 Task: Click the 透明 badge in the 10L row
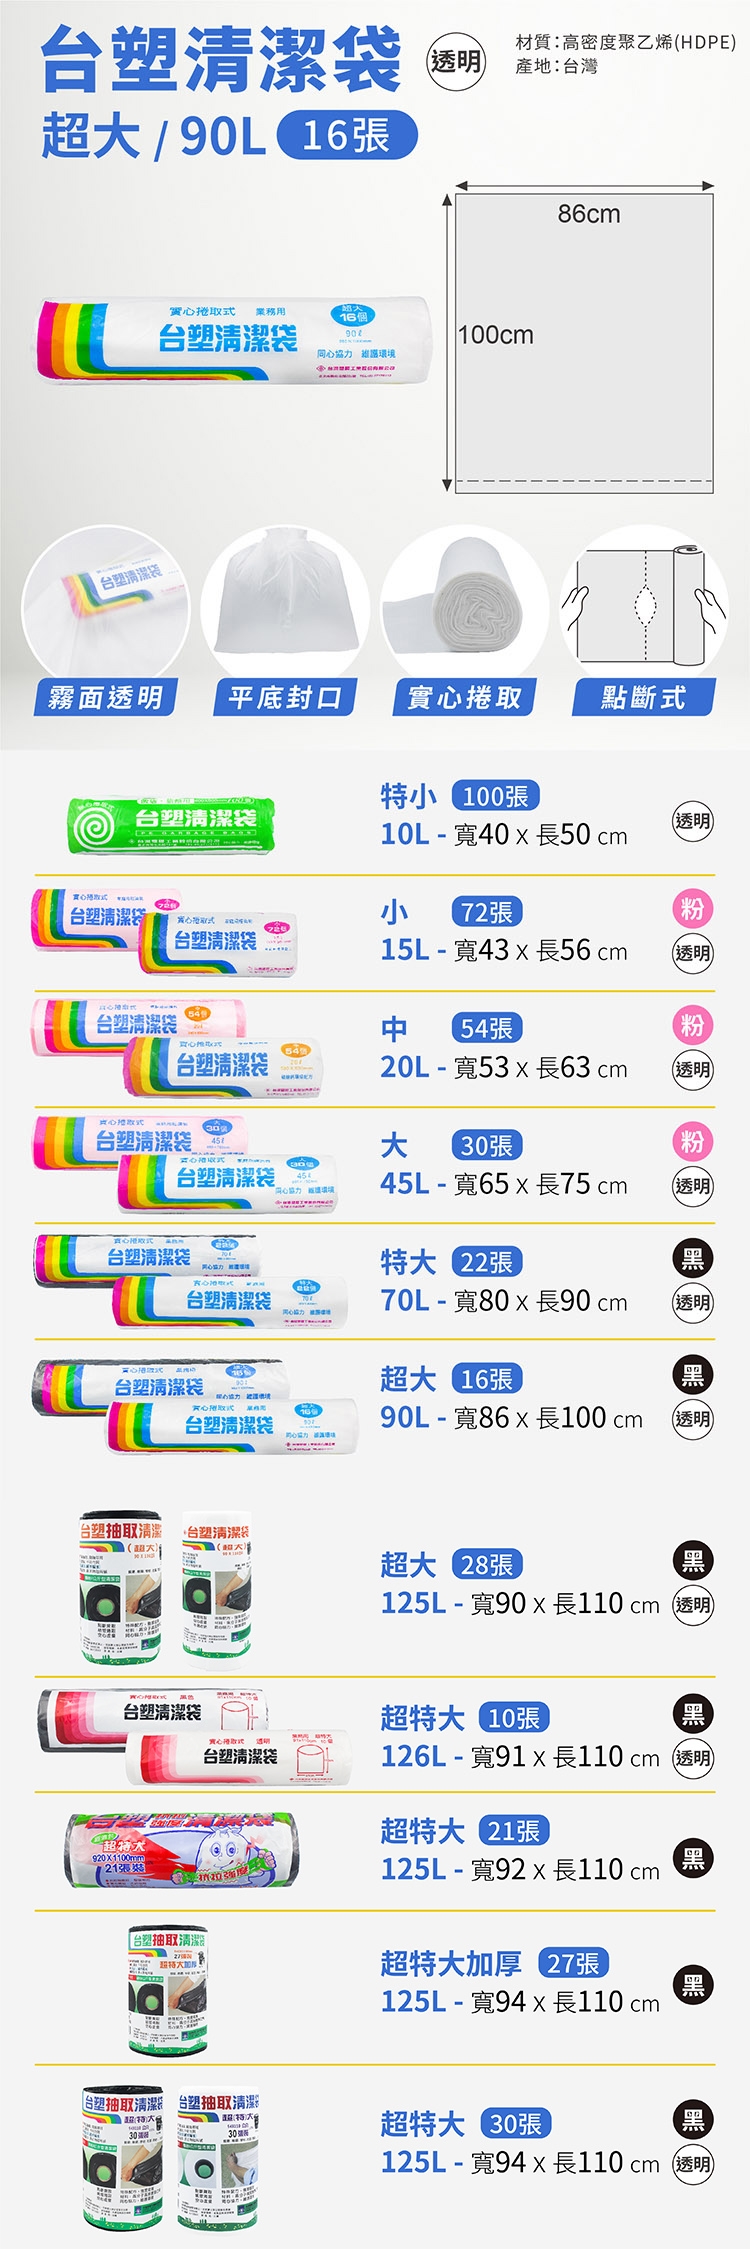pyautogui.click(x=692, y=821)
